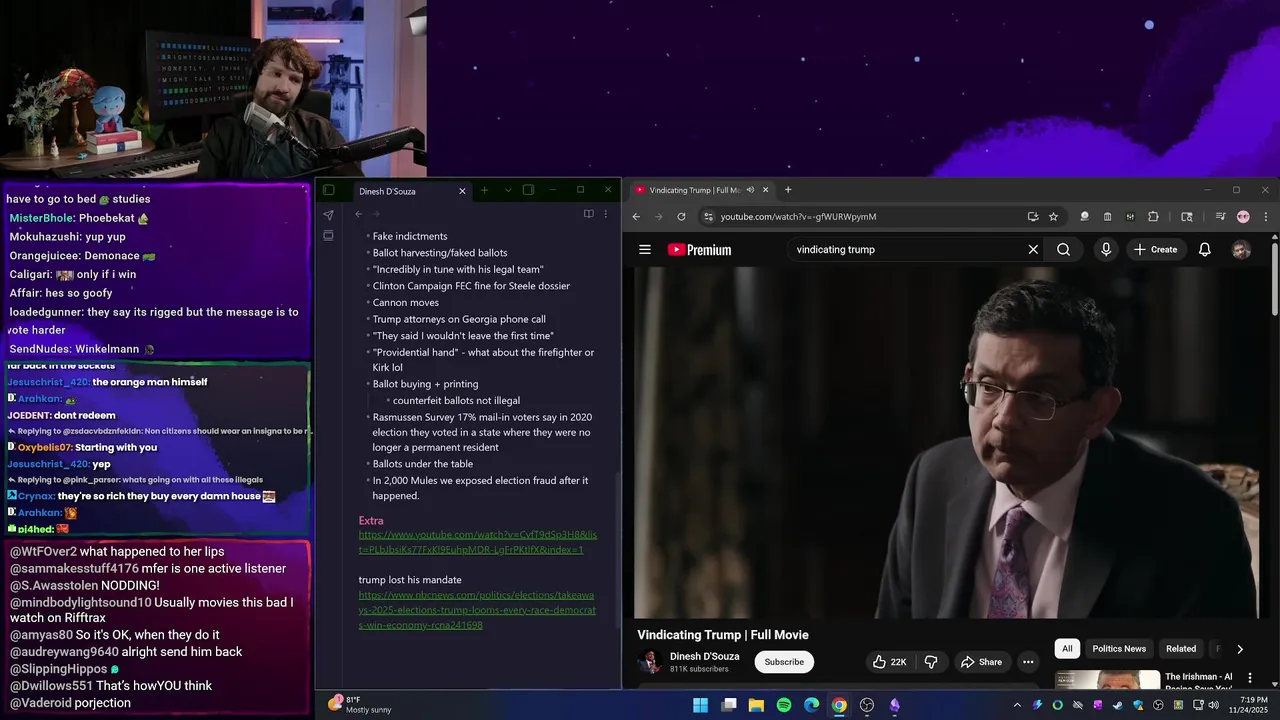Open Spotify from taskbar

click(x=784, y=705)
